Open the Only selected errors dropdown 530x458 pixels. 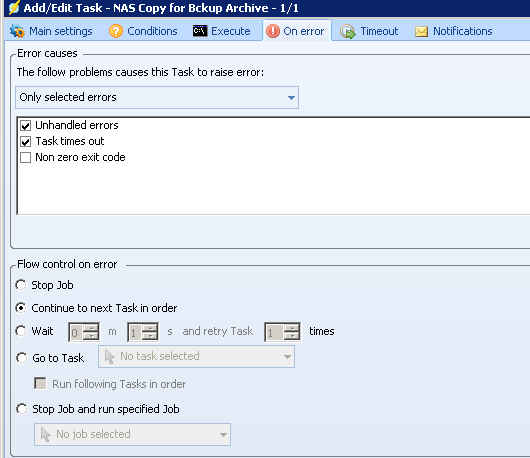[x=157, y=97]
